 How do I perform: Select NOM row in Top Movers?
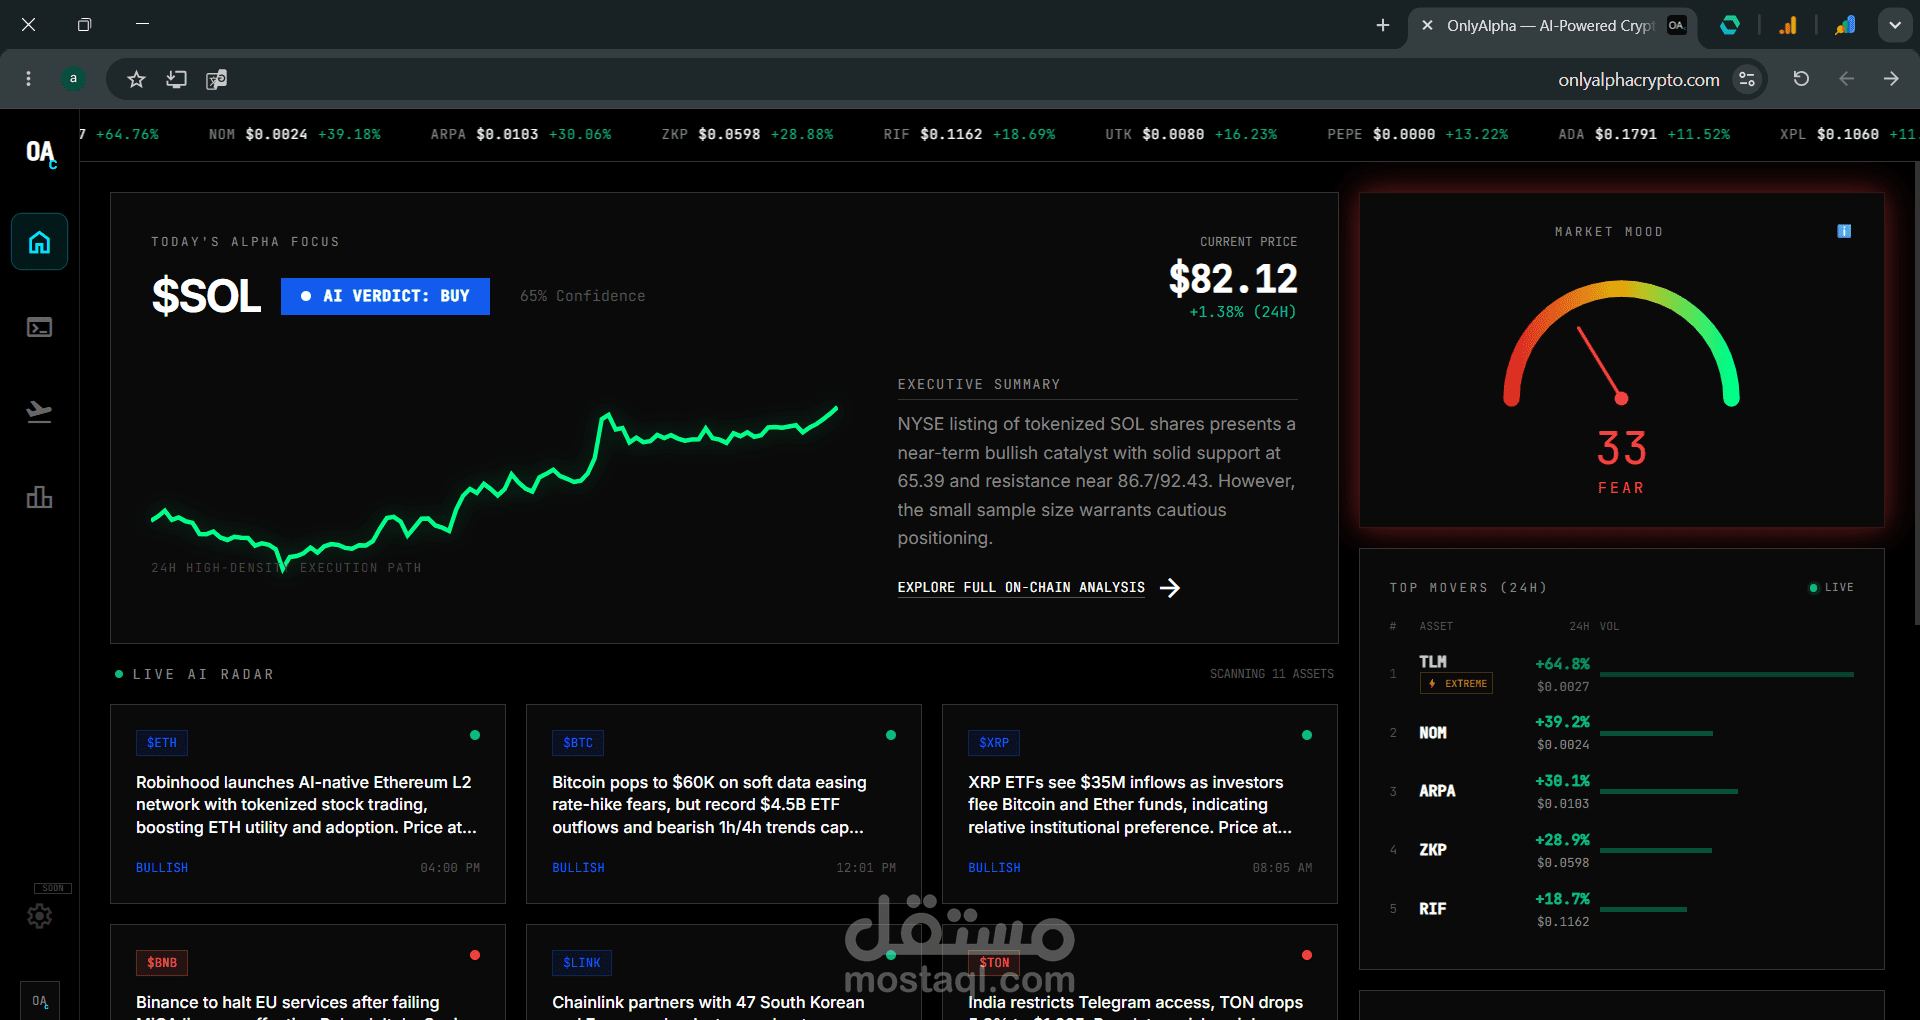1621,733
